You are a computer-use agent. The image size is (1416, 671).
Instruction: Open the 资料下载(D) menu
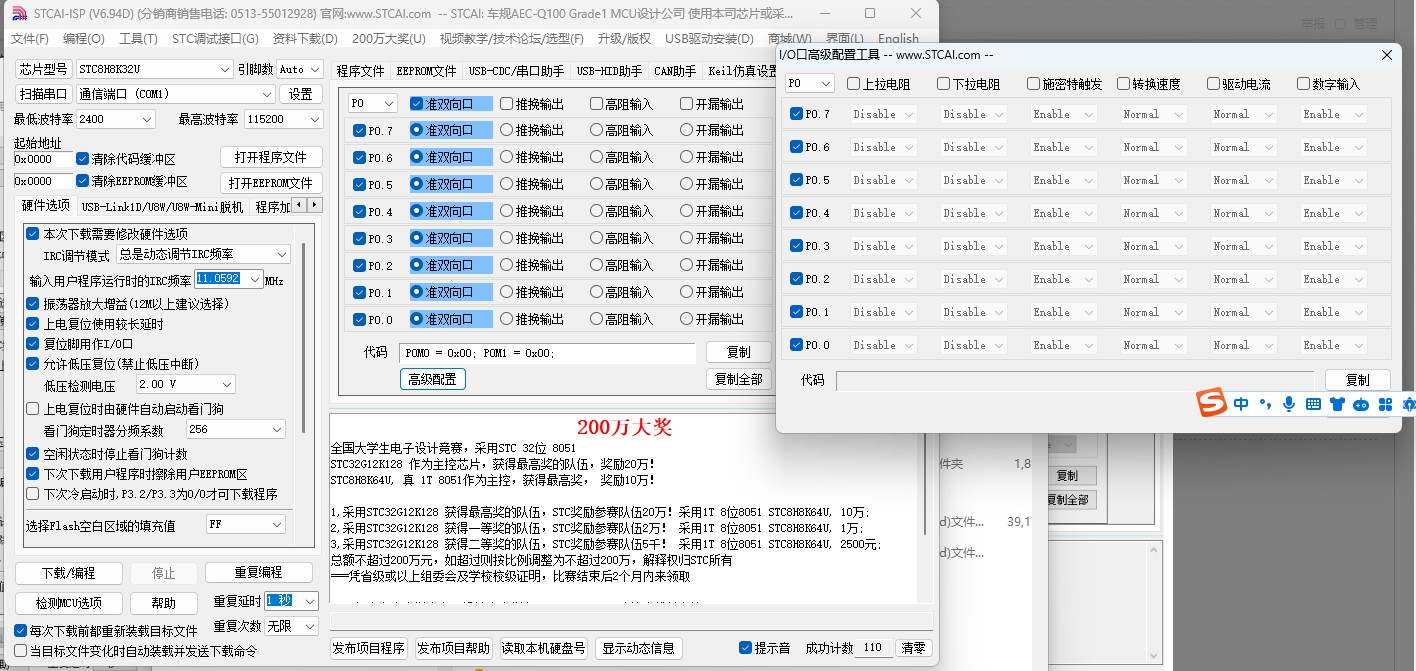(305, 38)
